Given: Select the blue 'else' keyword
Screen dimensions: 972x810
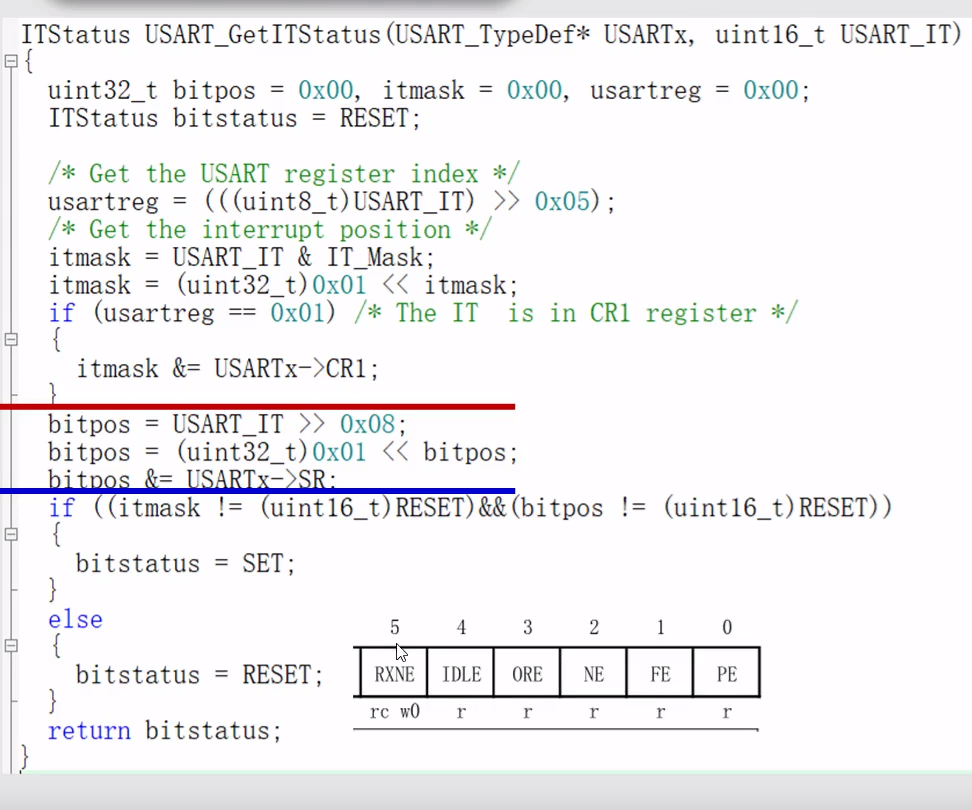Looking at the screenshot, I should pyautogui.click(x=74, y=619).
